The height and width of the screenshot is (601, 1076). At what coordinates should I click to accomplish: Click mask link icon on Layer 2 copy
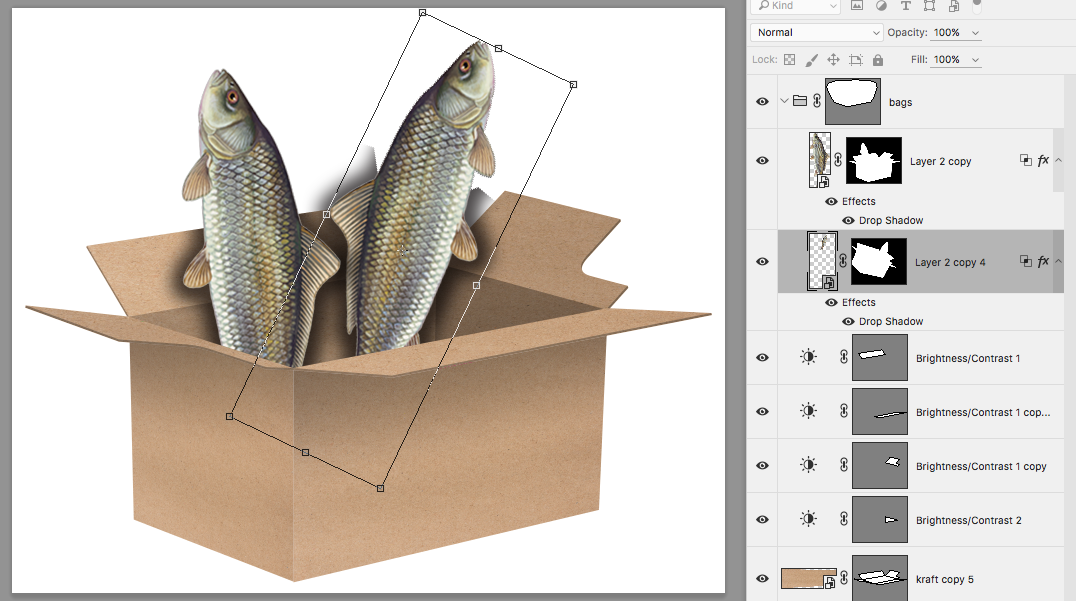[x=838, y=160]
